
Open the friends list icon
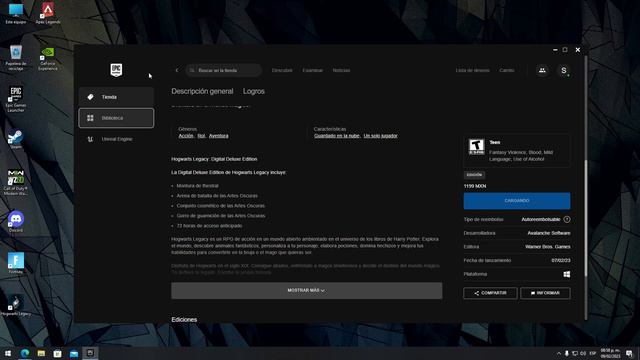point(542,70)
